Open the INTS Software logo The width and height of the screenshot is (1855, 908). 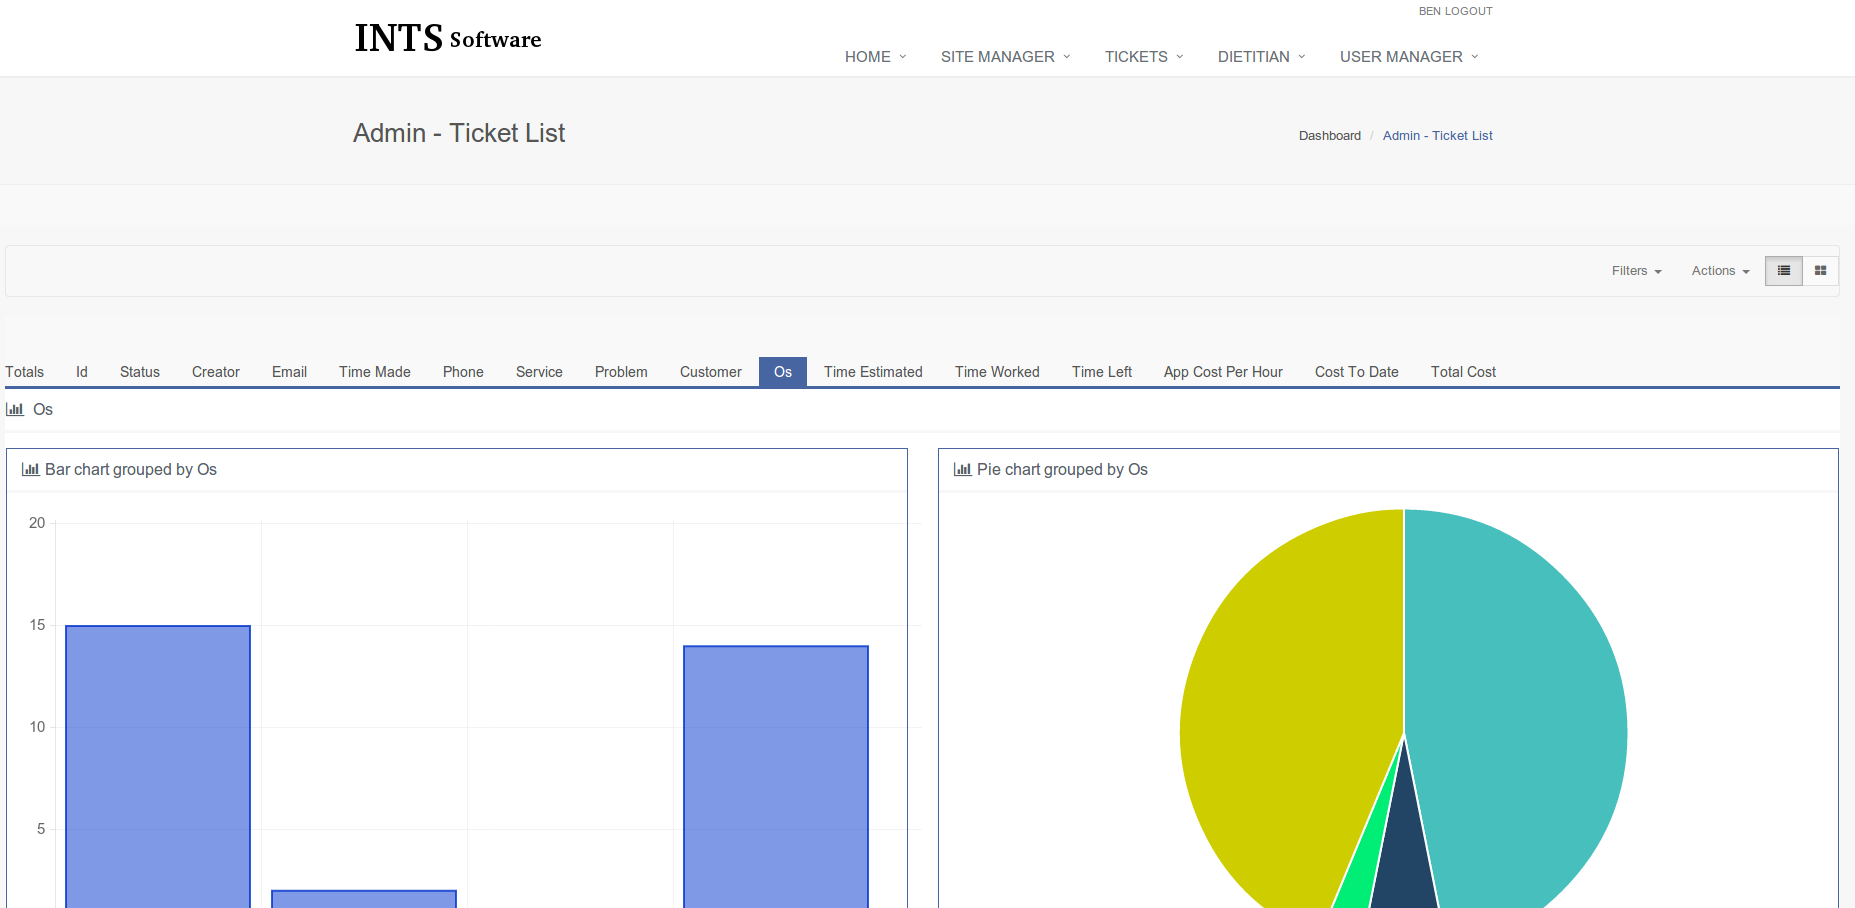click(447, 38)
